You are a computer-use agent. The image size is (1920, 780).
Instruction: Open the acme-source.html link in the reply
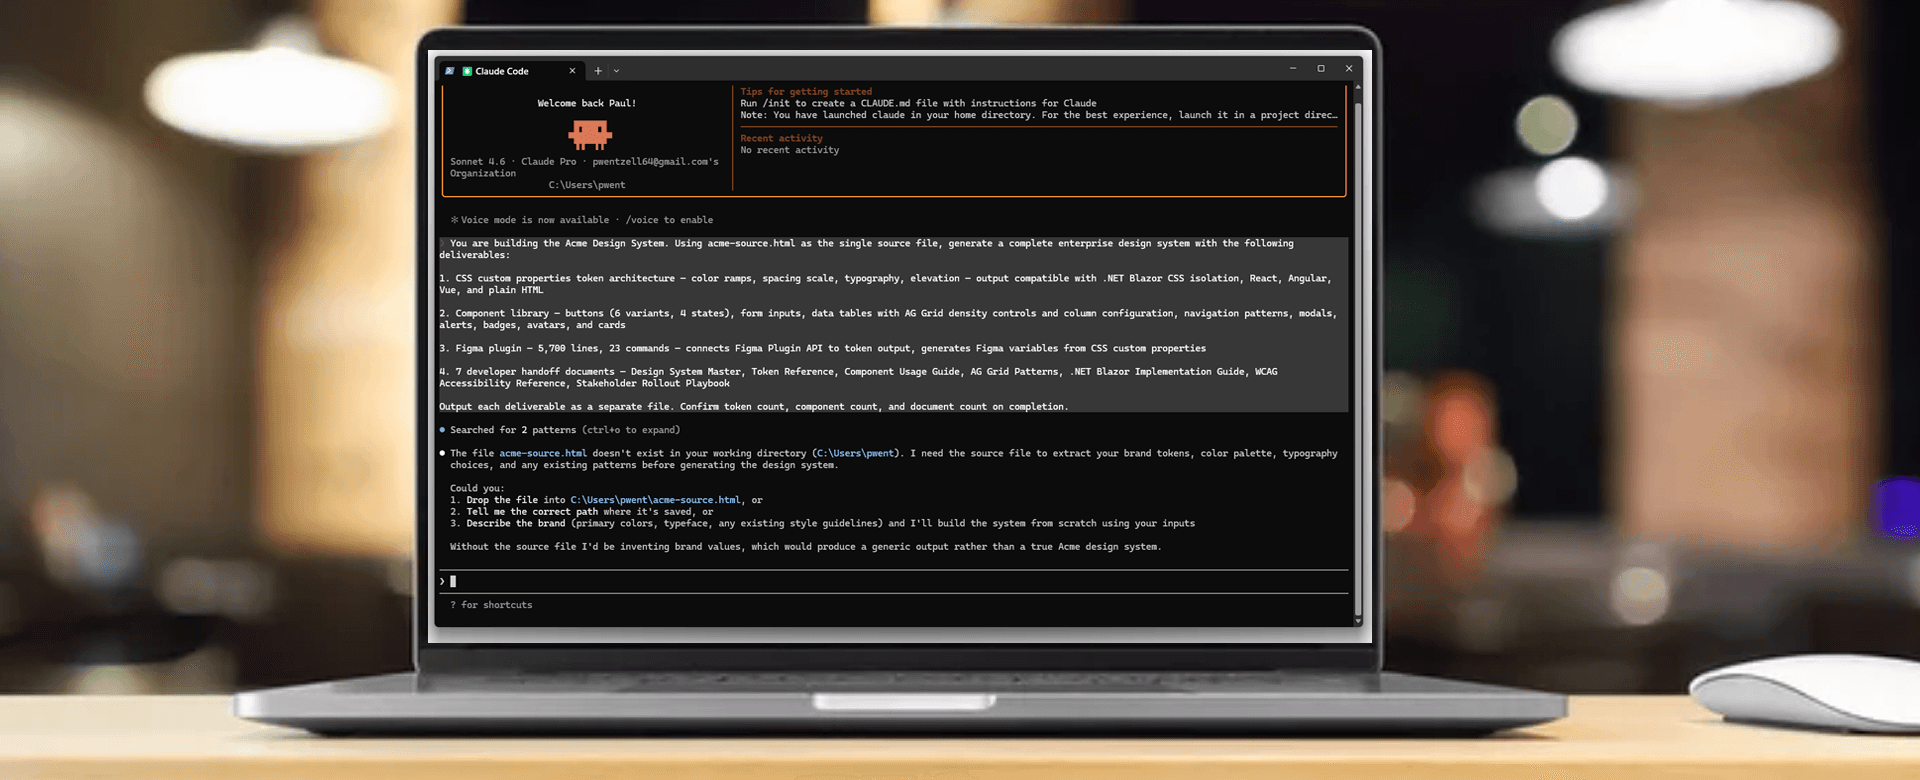(543, 453)
